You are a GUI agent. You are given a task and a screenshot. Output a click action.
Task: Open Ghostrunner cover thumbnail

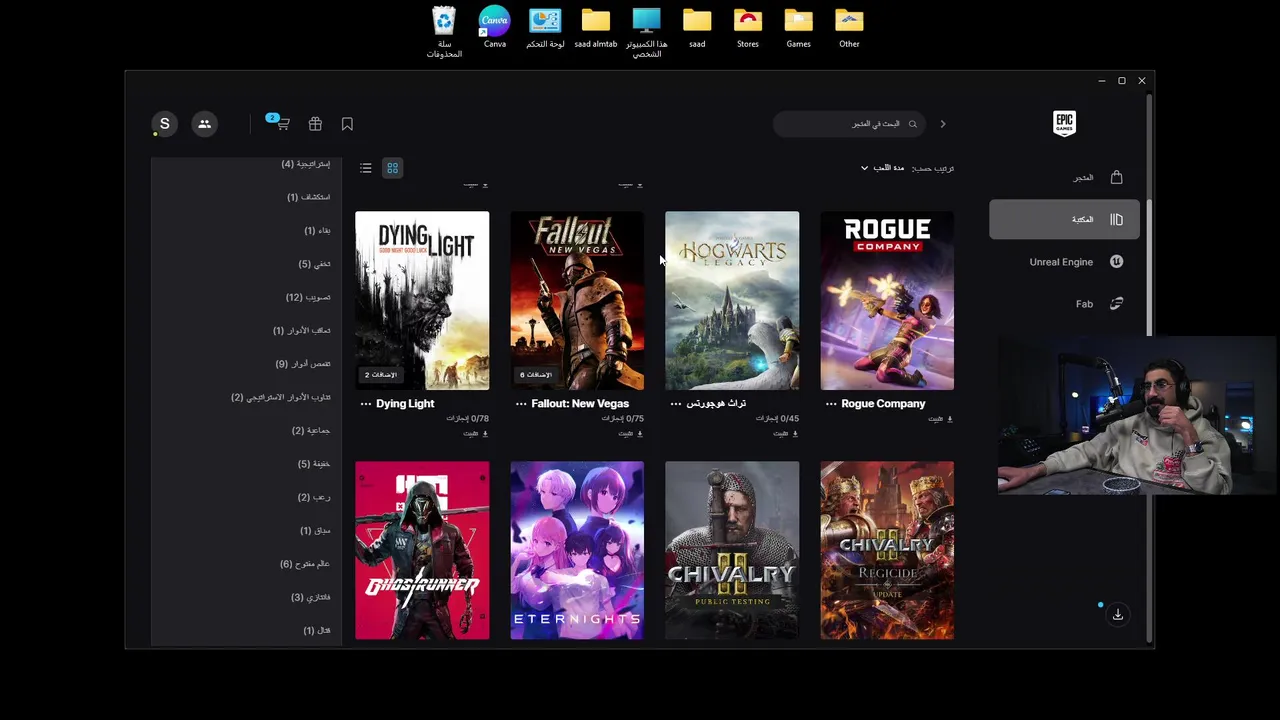[422, 550]
